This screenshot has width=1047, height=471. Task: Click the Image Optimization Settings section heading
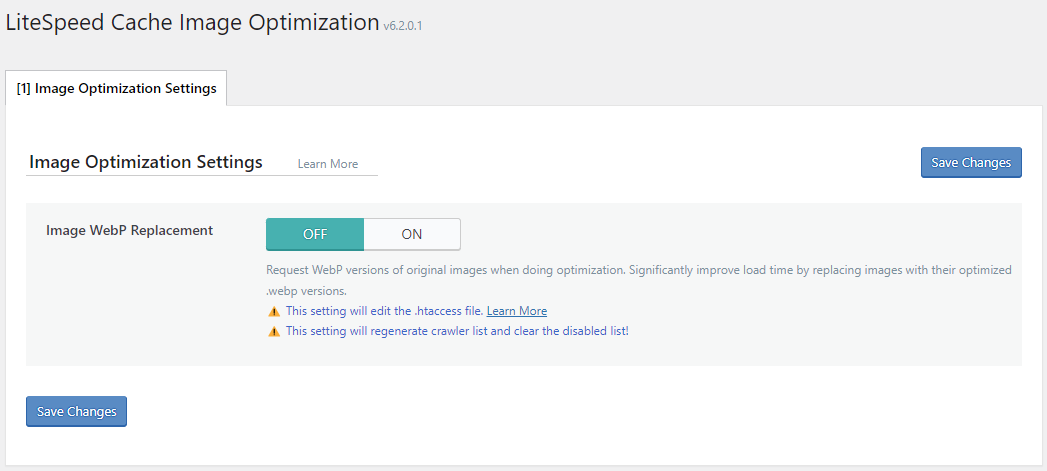146,162
